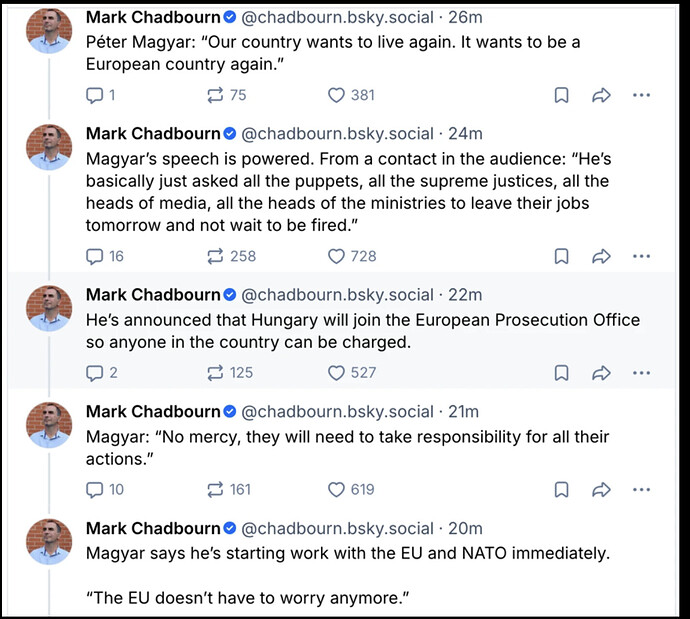The height and width of the screenshot is (619, 690).
Task: Share the "No mercy" post
Action: click(x=601, y=489)
